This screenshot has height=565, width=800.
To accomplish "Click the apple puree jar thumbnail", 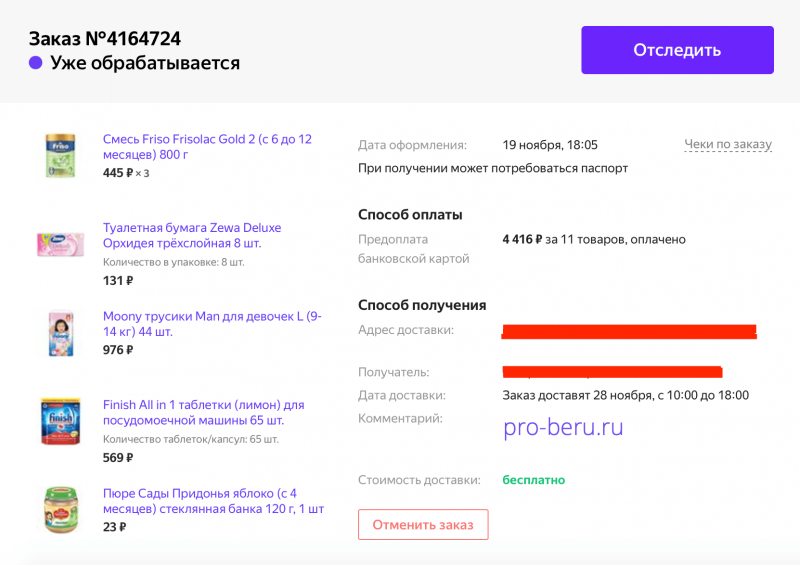I will [61, 510].
